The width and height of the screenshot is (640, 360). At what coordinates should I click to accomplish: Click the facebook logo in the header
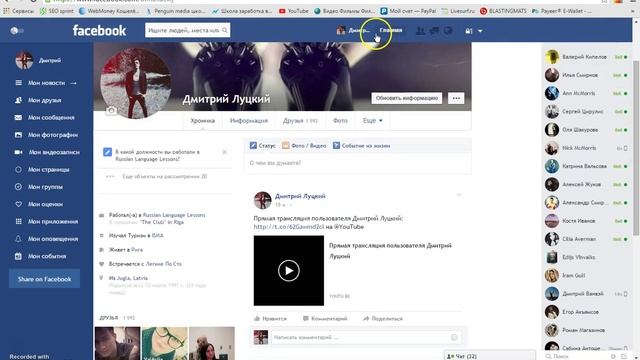99,31
